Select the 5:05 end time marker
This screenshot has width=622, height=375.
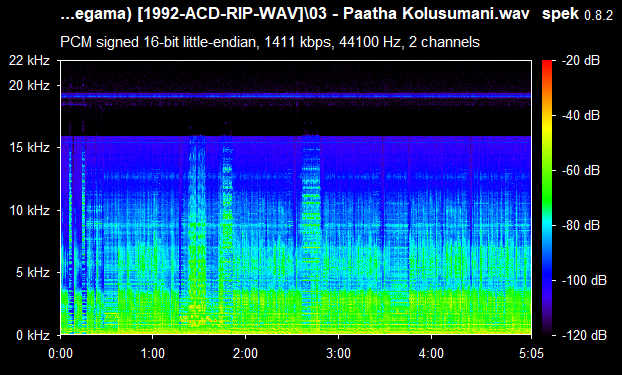click(x=531, y=353)
